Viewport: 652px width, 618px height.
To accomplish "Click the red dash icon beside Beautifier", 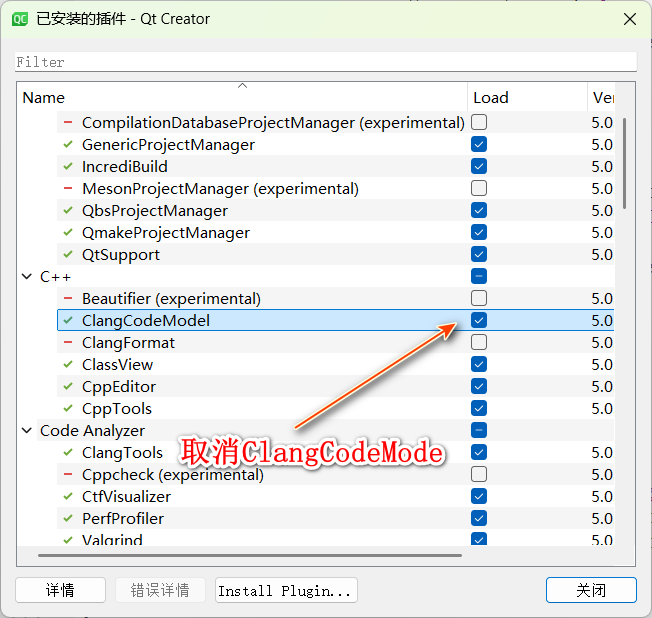I will (68, 299).
